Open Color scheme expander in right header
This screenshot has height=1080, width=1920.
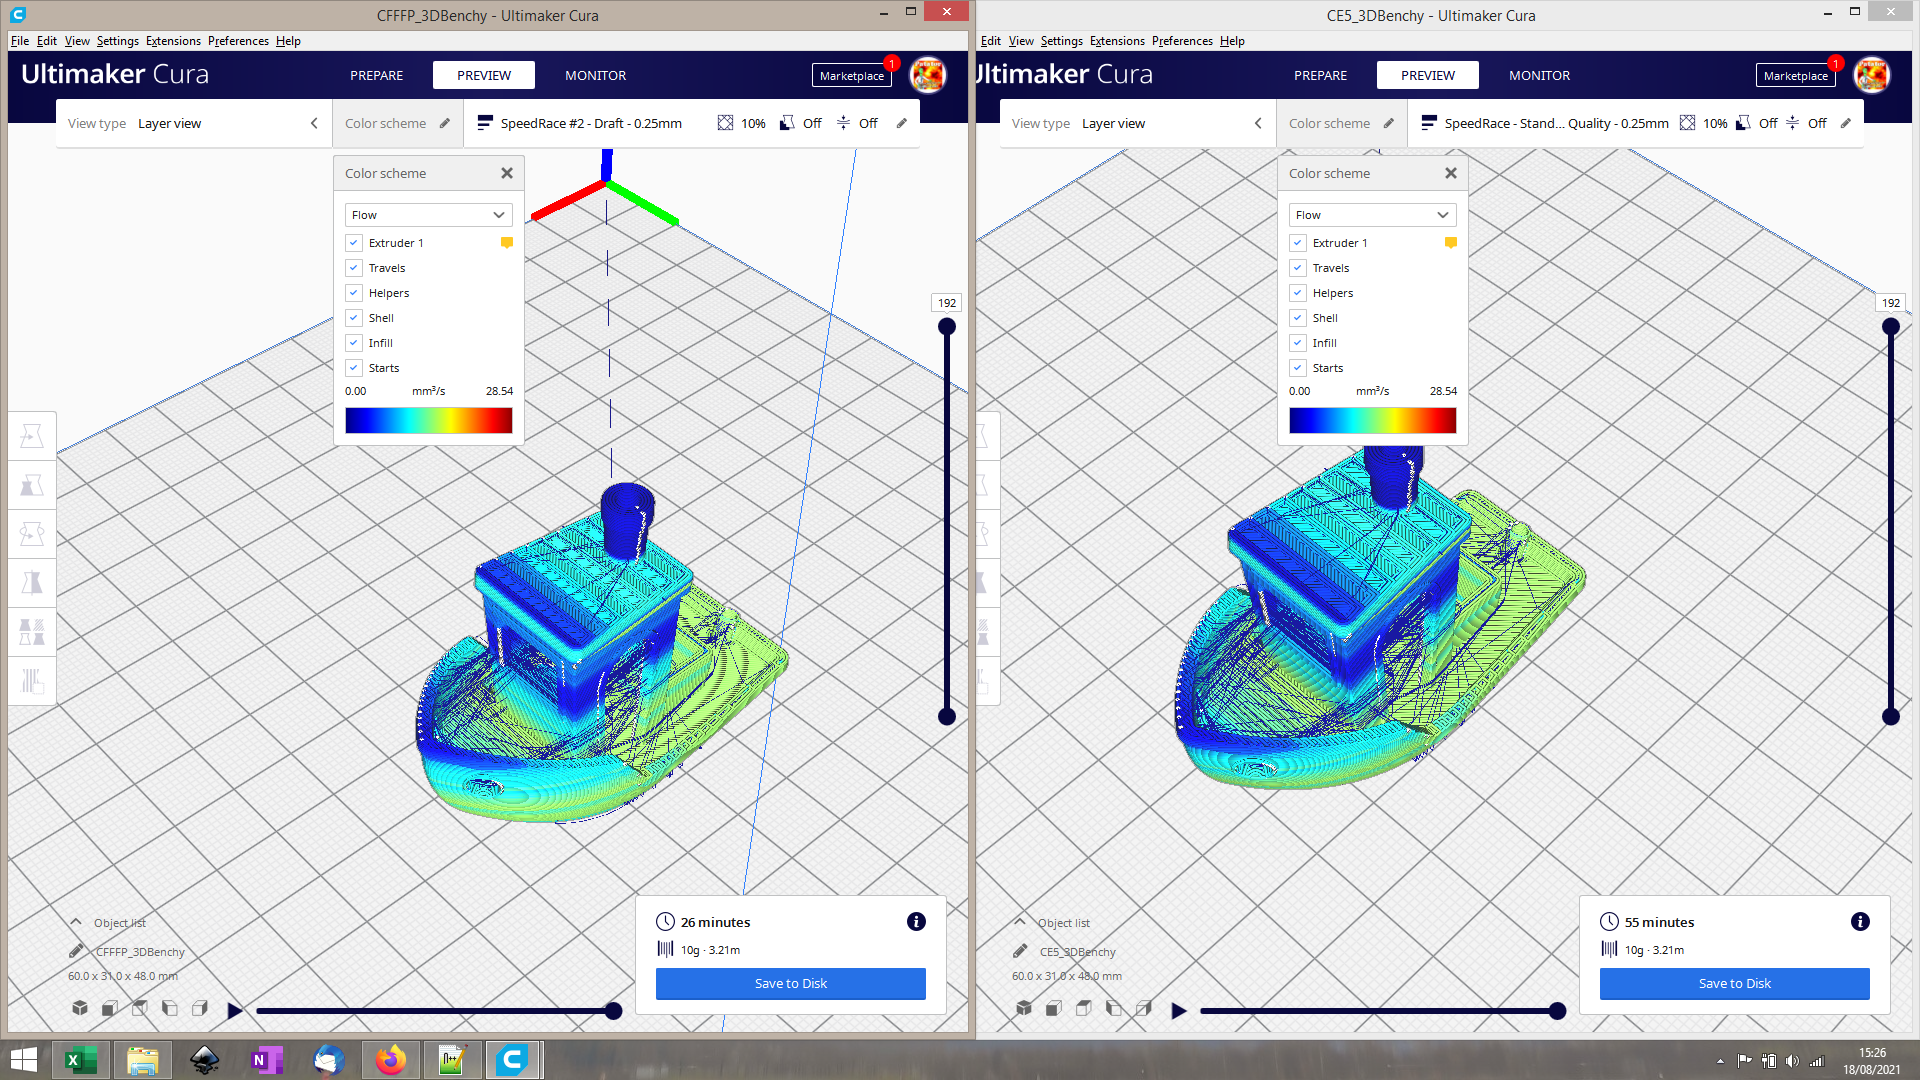click(x=1341, y=123)
